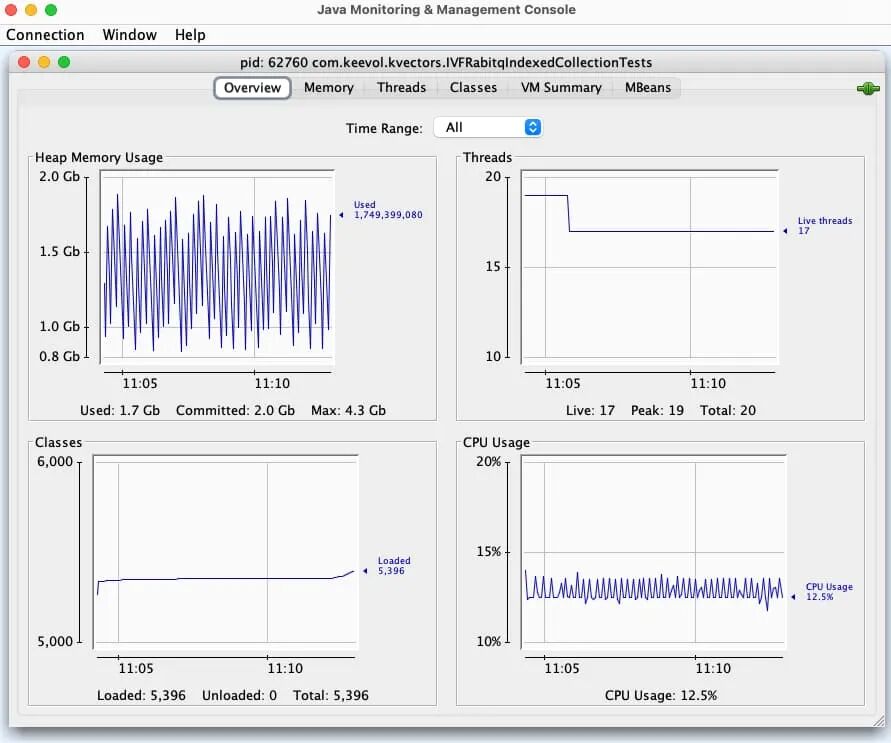Open the VM Summary tab

click(x=561, y=87)
